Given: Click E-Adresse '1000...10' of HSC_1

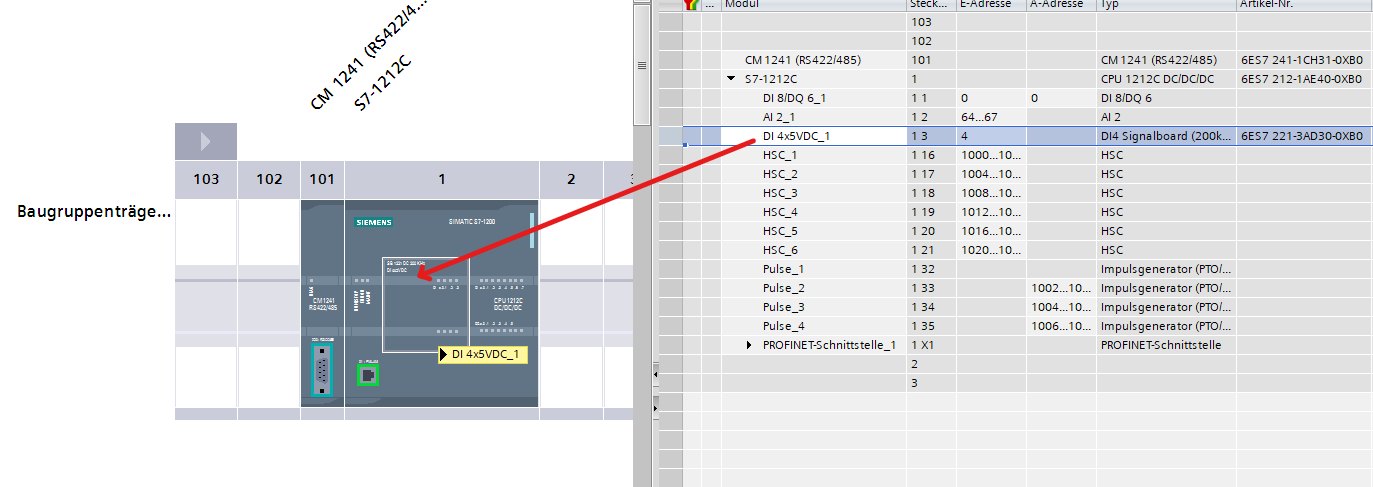Looking at the screenshot, I should (991, 155).
